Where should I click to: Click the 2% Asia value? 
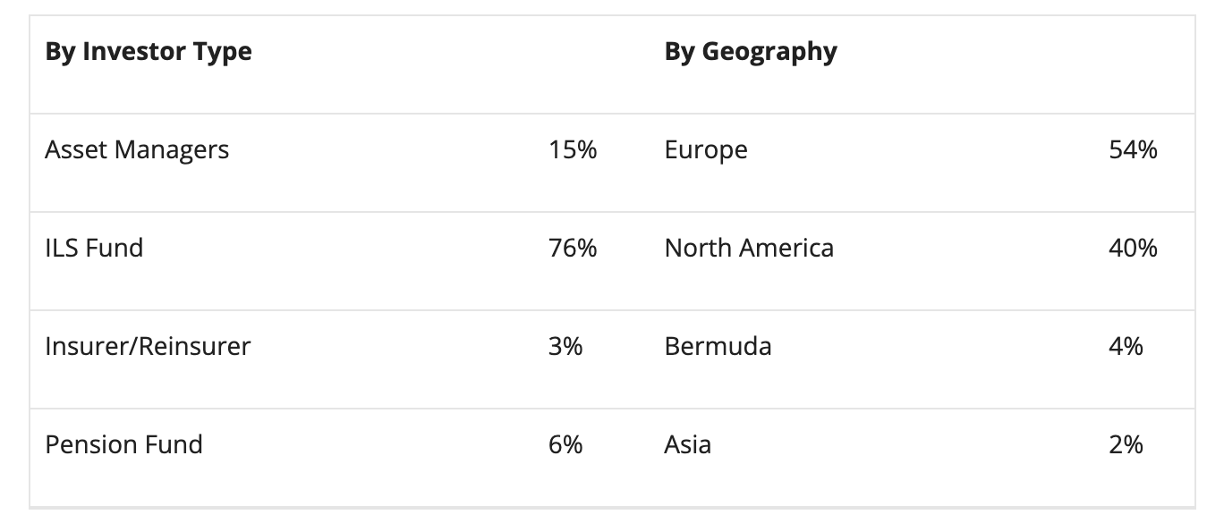(x=1126, y=444)
